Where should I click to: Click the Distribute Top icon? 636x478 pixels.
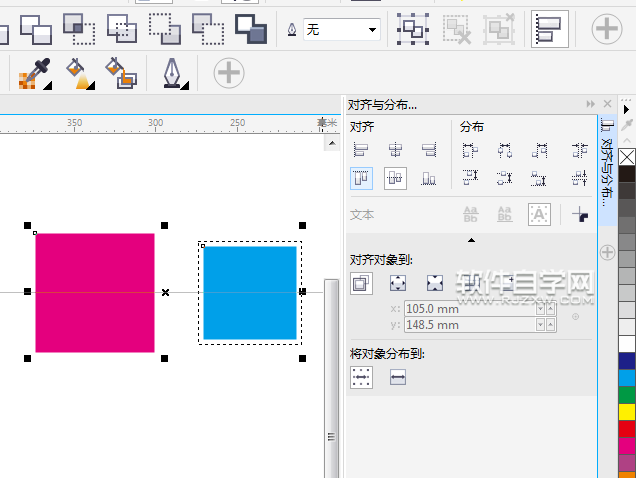pos(471,178)
